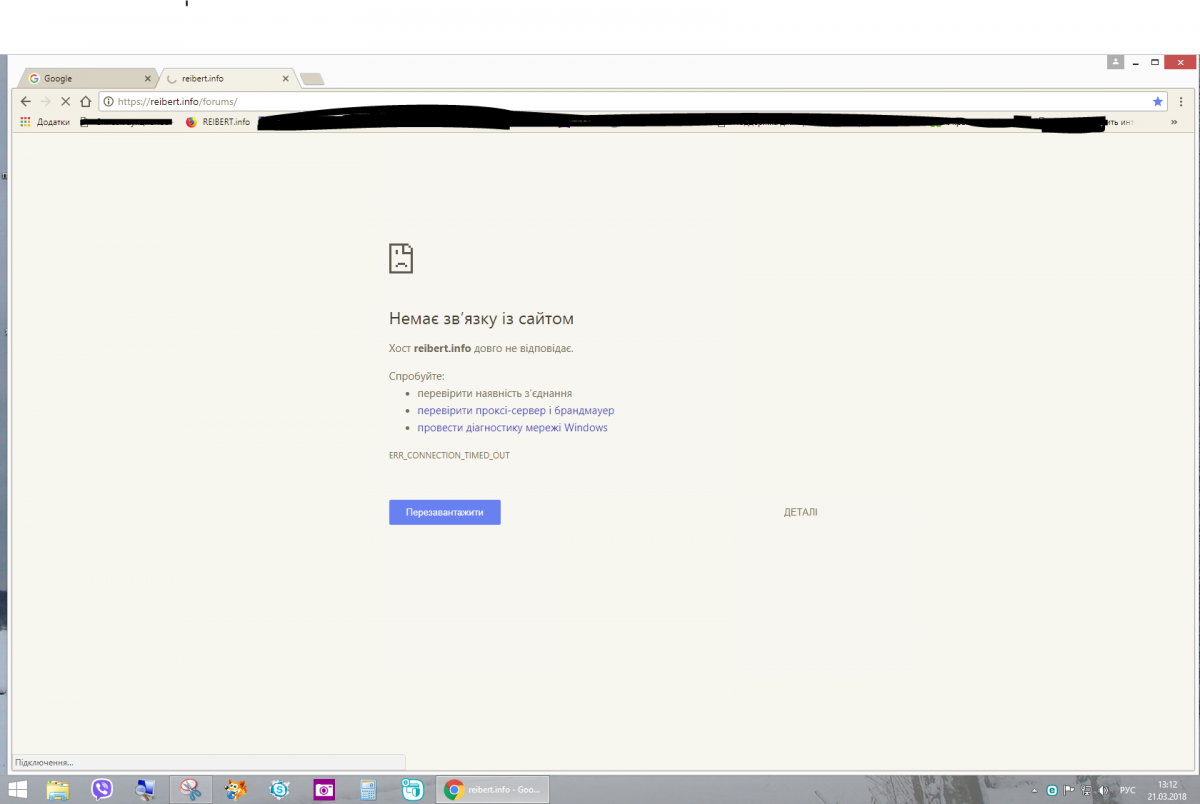The width and height of the screenshot is (1200, 804).
Task: Click the 'Підключення...' status bar text
Action: pos(44,763)
